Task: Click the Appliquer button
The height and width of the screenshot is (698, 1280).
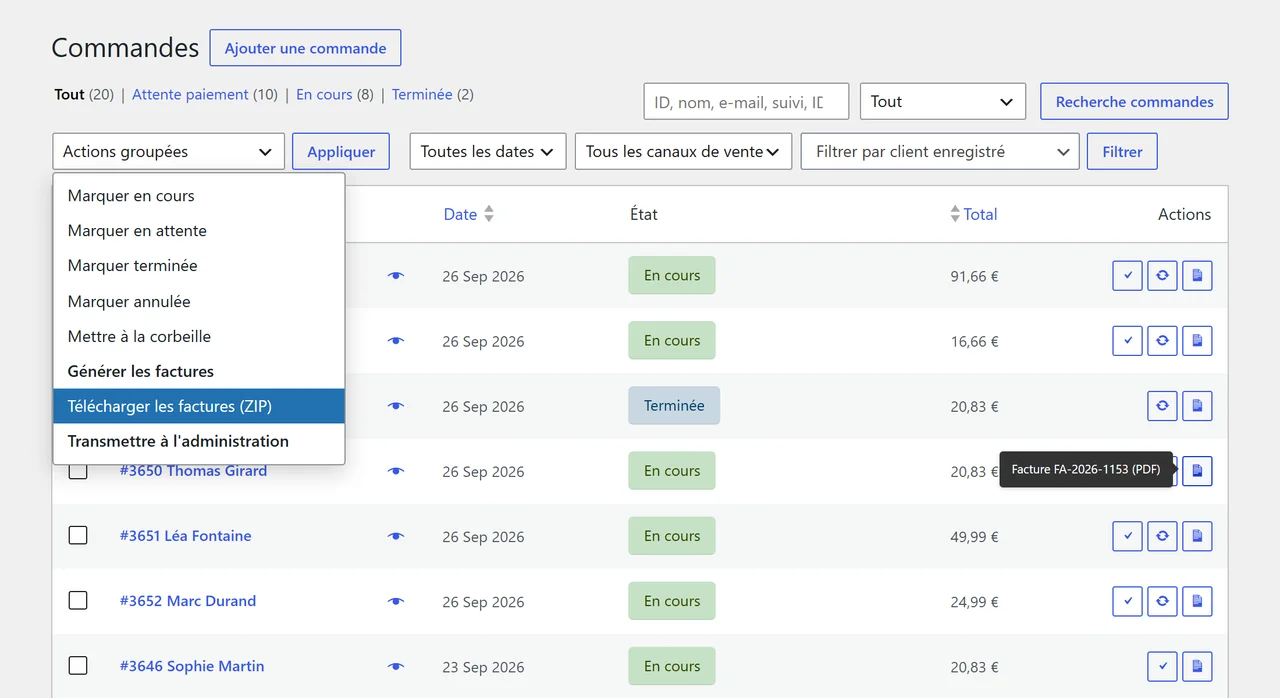Action: pos(341,152)
